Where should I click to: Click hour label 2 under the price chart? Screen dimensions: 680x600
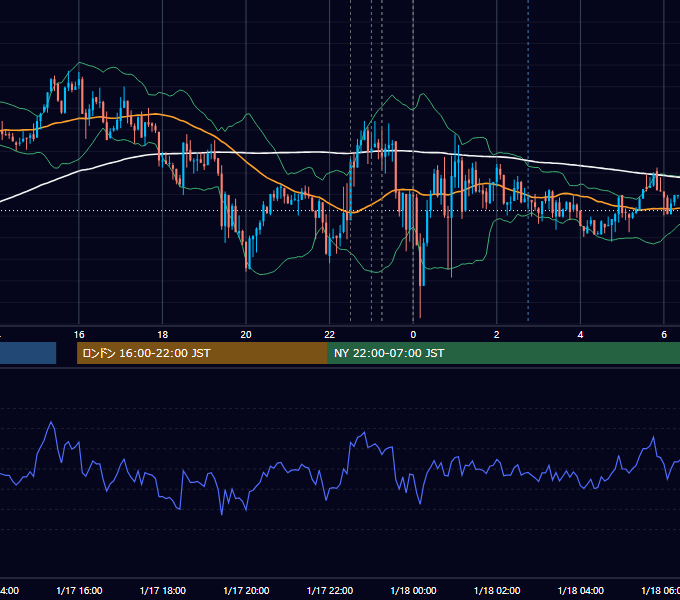pyautogui.click(x=497, y=335)
